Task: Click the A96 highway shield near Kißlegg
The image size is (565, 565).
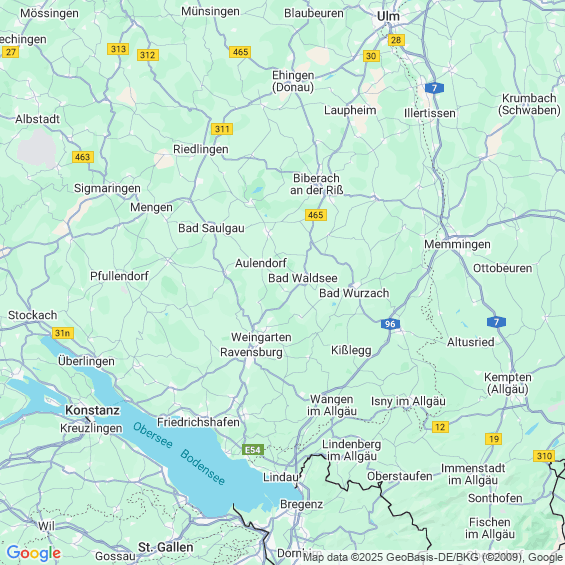Action: [x=390, y=324]
